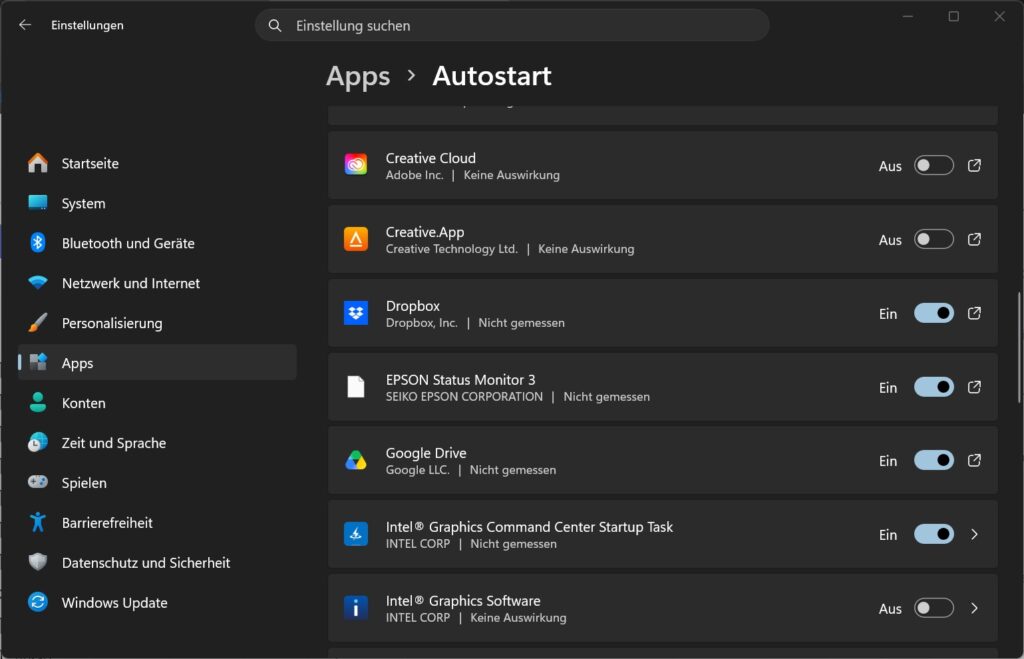The width and height of the screenshot is (1024, 659).
Task: Turn on Intel Graphics Software toggle
Action: coord(934,608)
